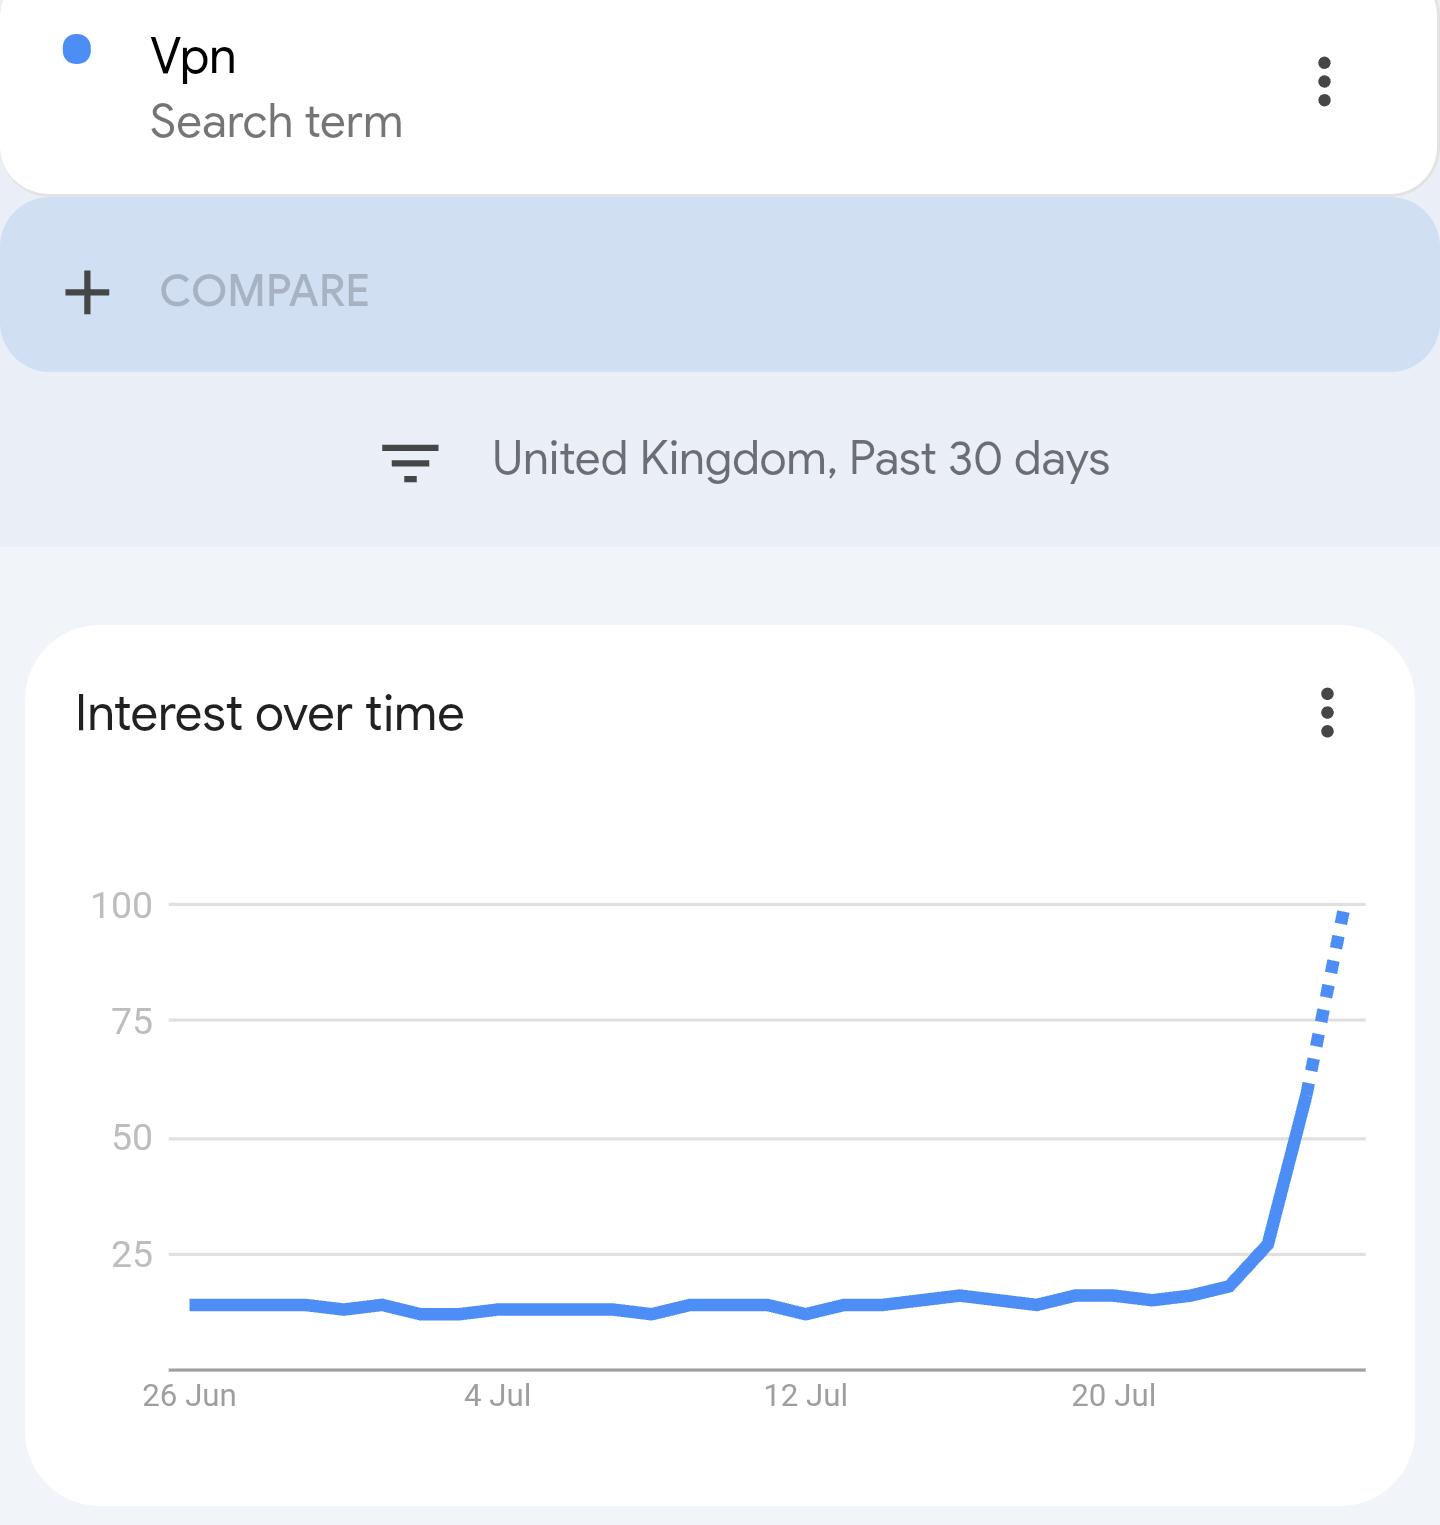
Task: Click the 75 y-axis value
Action: [132, 1021]
